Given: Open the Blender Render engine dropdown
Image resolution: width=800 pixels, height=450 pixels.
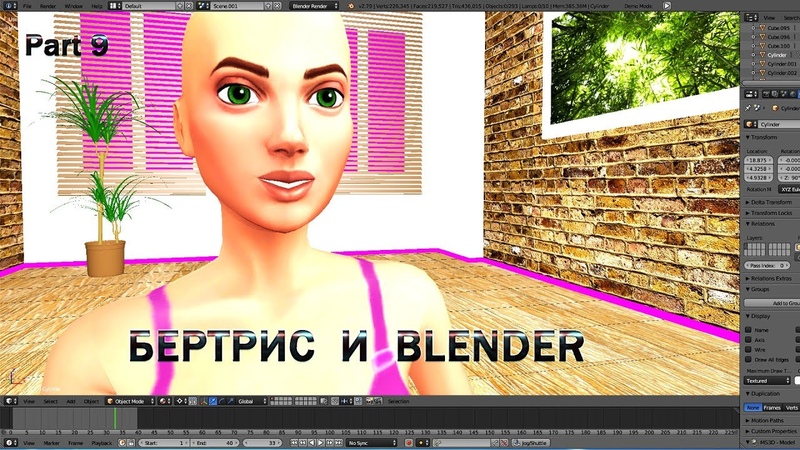Looking at the screenshot, I should [x=314, y=6].
